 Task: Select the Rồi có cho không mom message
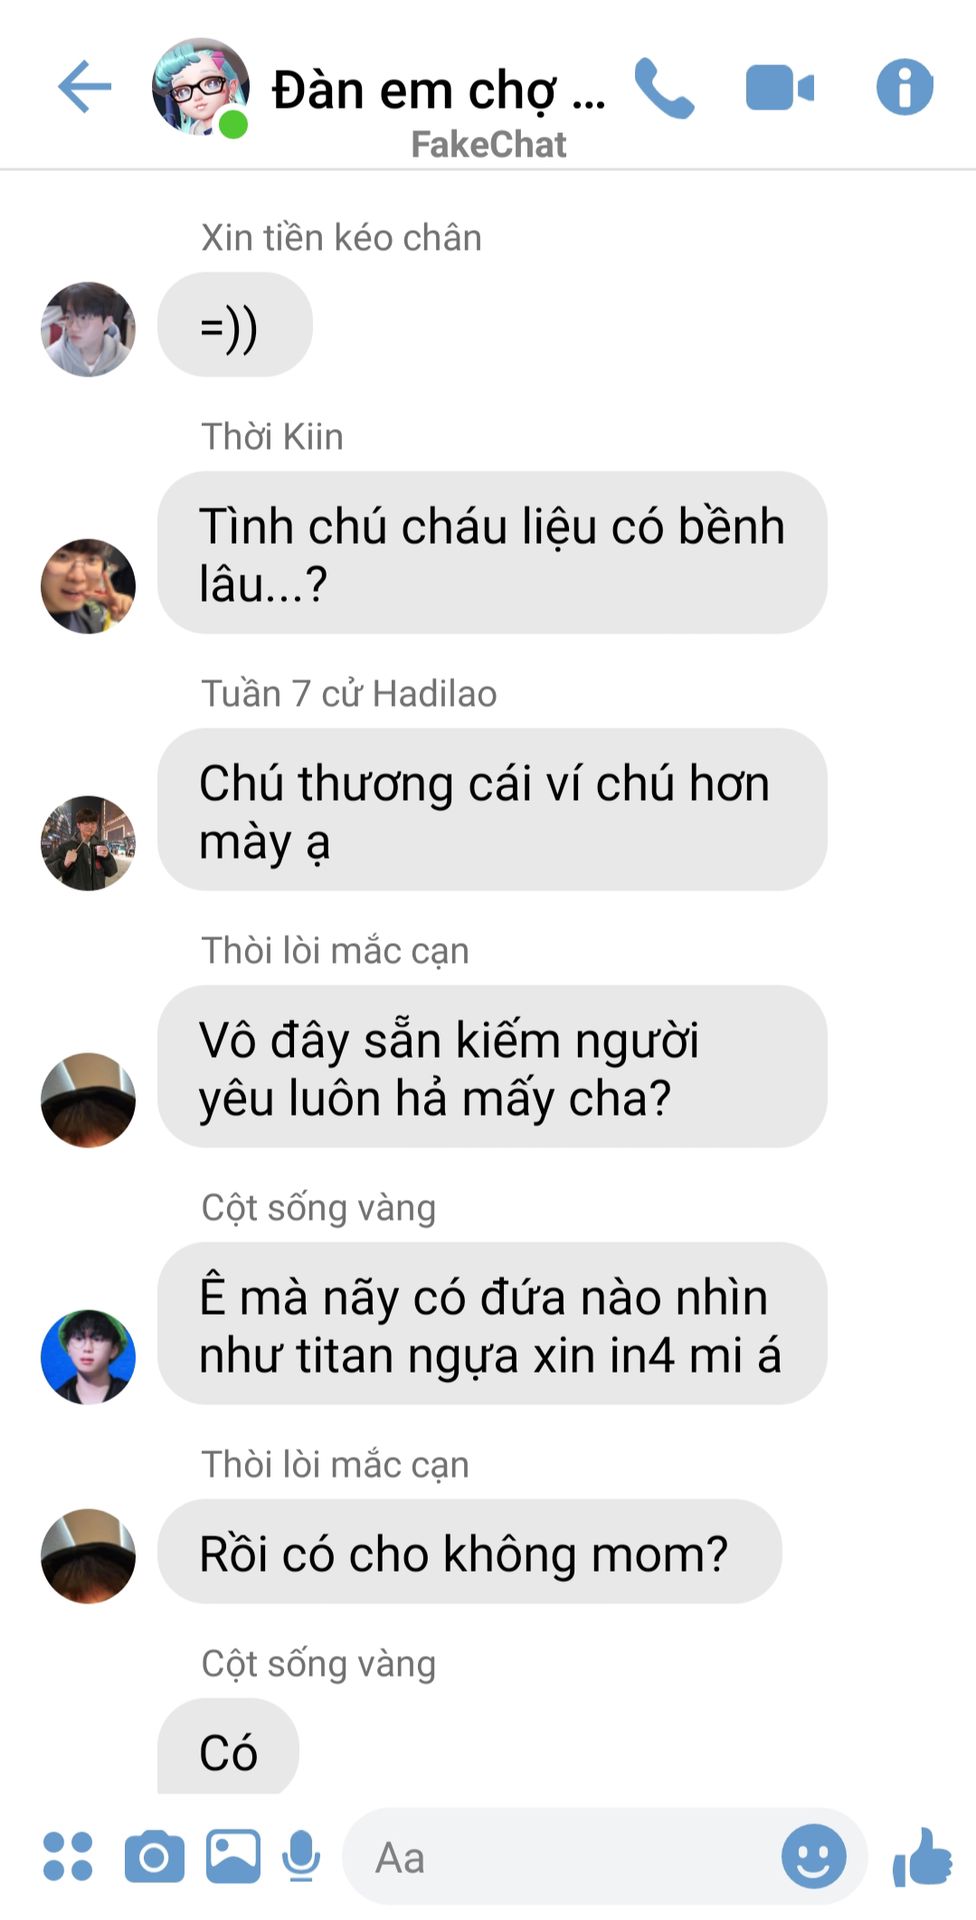[x=469, y=1552]
